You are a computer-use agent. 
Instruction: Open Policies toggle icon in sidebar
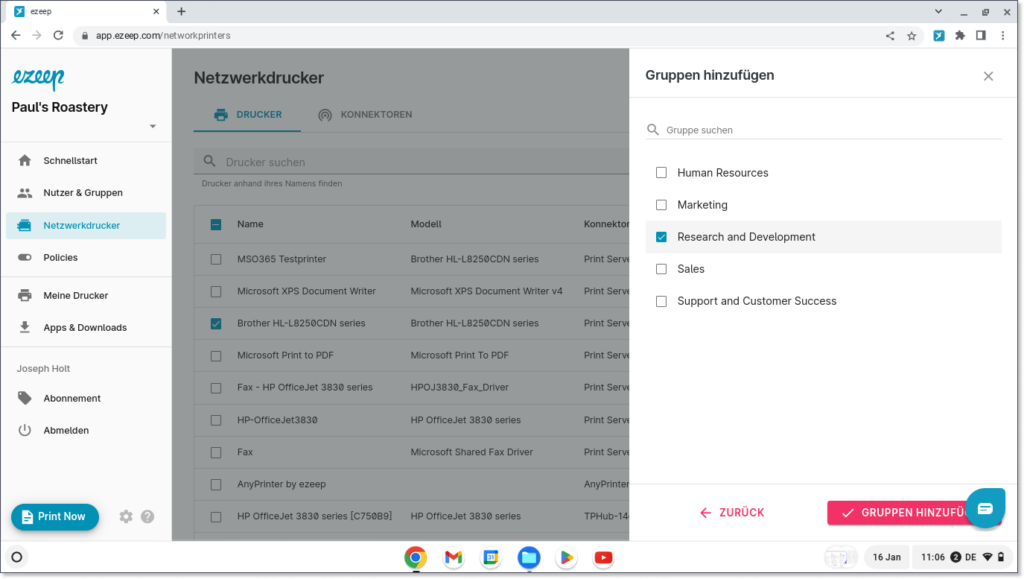pos(25,257)
